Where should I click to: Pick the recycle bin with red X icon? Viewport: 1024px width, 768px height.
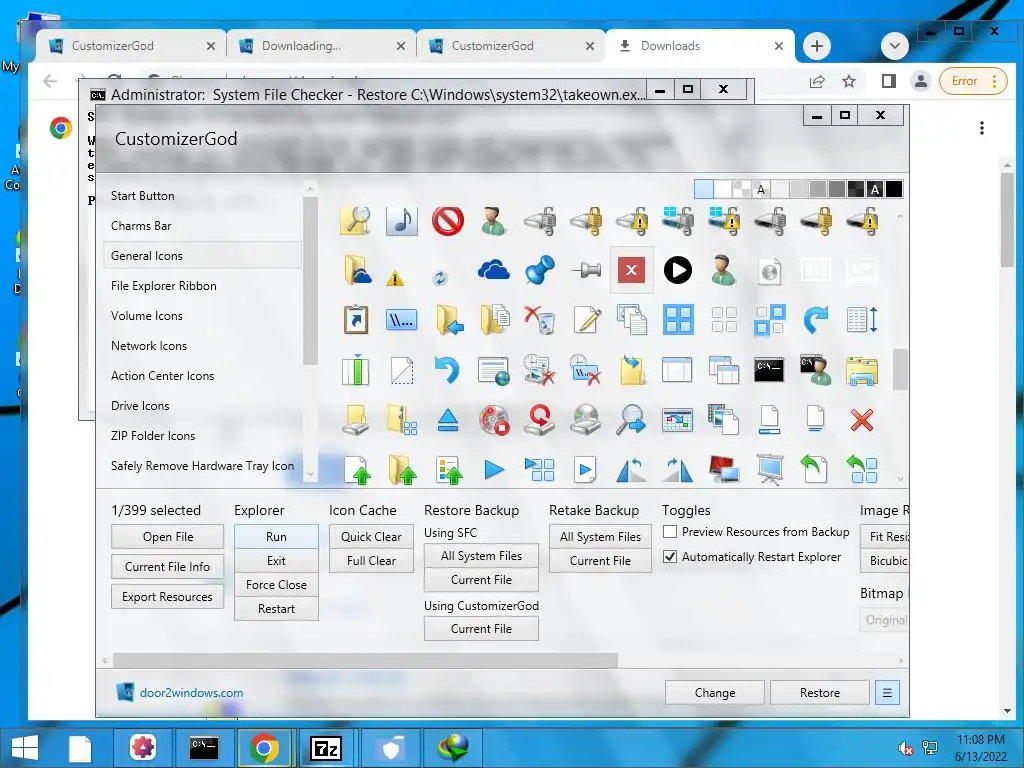pos(539,319)
